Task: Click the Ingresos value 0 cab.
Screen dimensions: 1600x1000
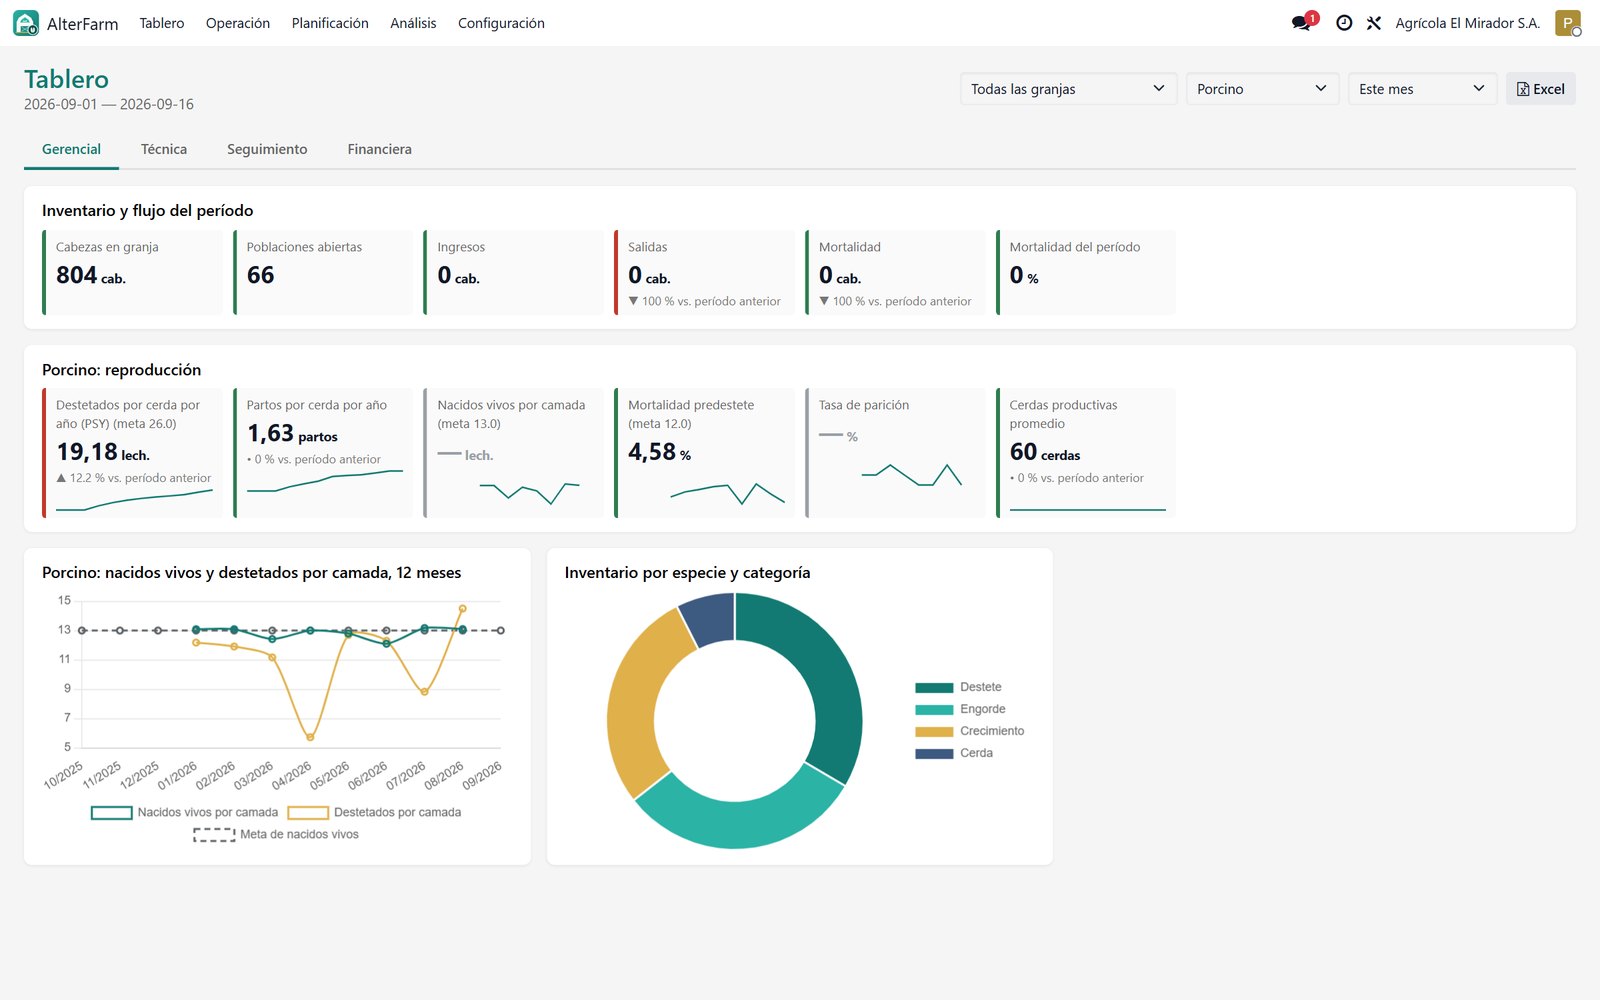Action: tap(459, 275)
